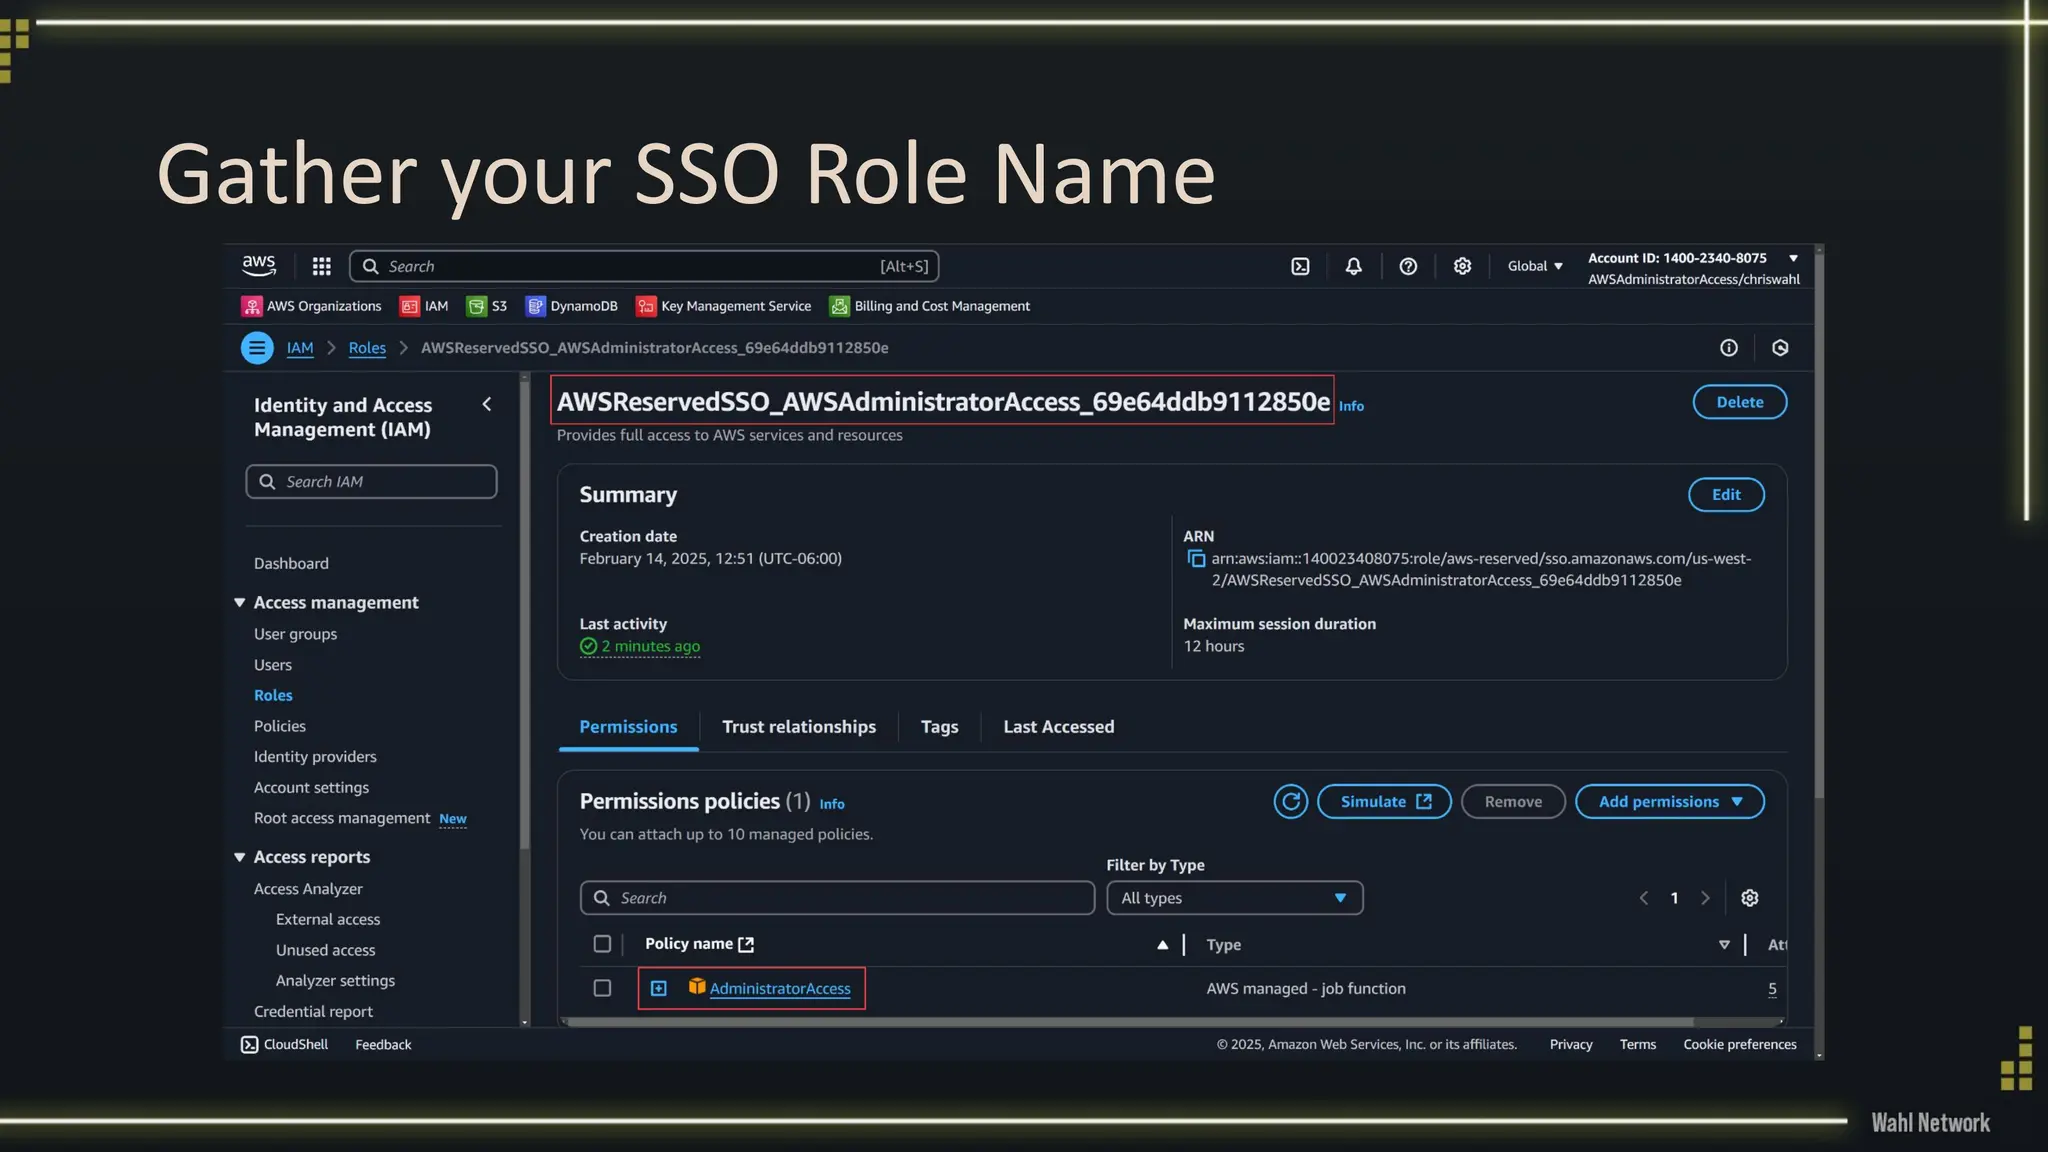
Task: Collapse the Access management section
Action: tap(240, 602)
